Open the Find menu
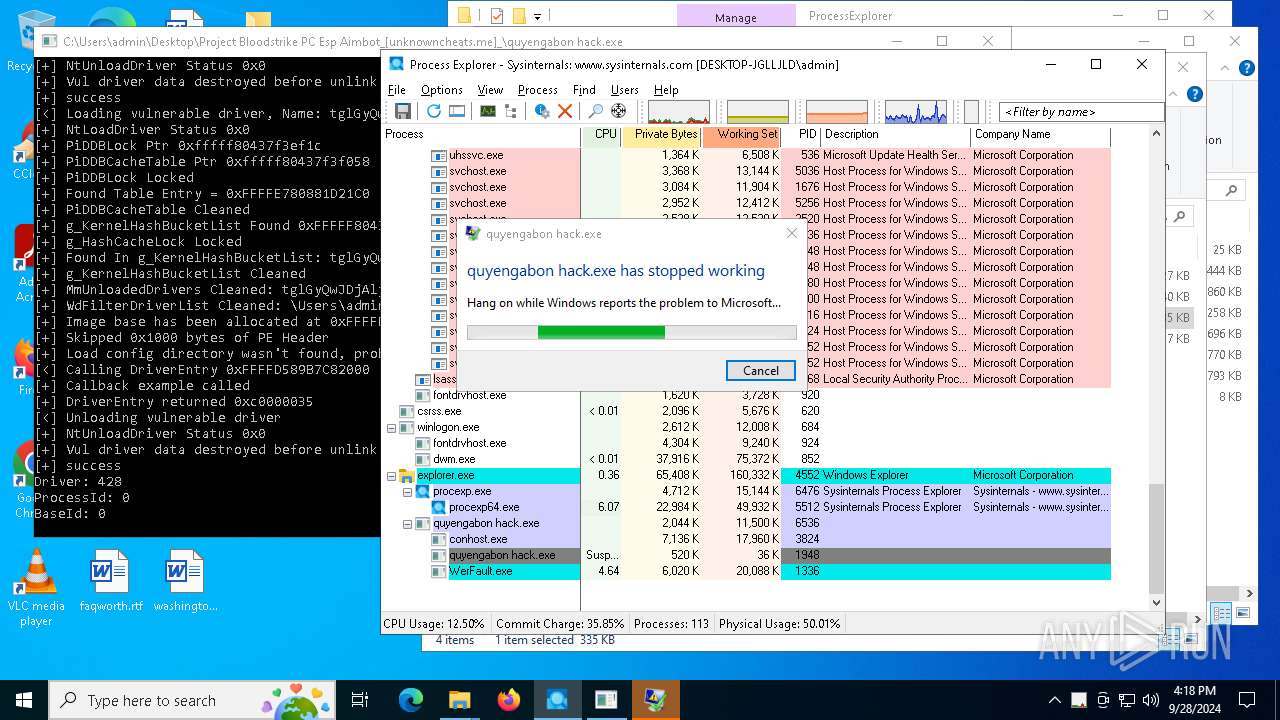The width and height of the screenshot is (1280, 720). click(584, 89)
